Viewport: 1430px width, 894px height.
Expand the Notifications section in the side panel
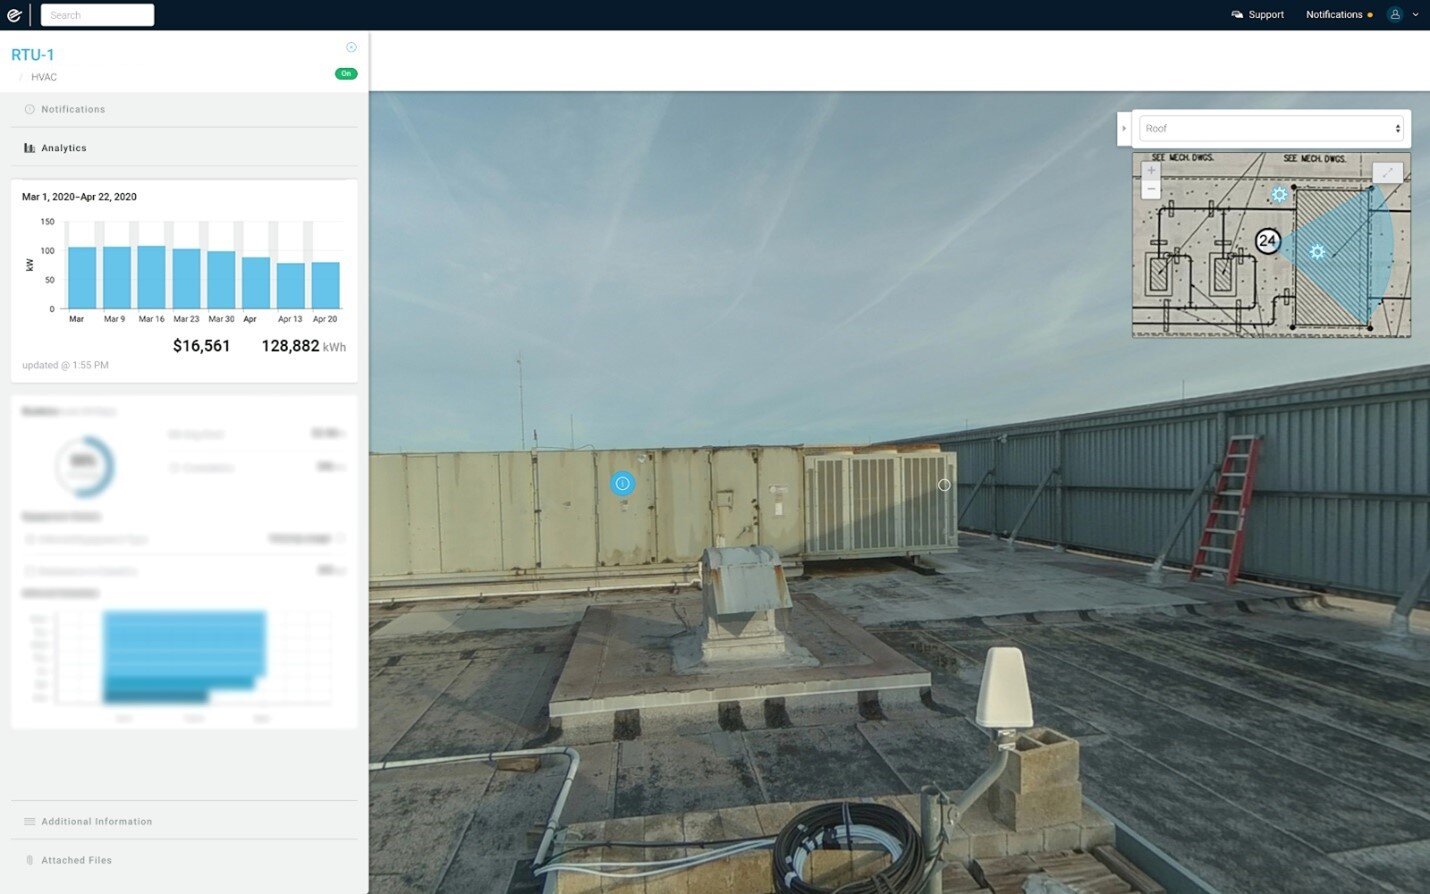[x=184, y=109]
